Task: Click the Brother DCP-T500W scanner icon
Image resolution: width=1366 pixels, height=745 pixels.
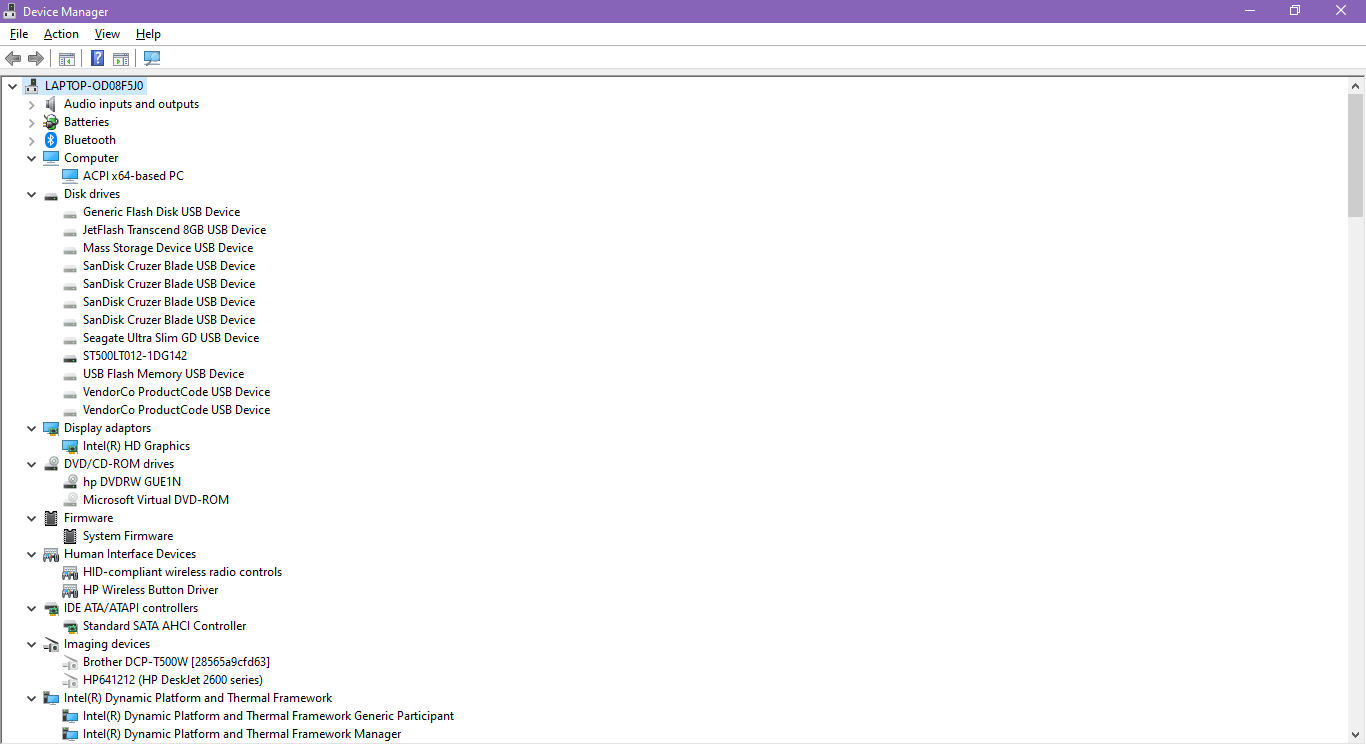Action: (70, 662)
